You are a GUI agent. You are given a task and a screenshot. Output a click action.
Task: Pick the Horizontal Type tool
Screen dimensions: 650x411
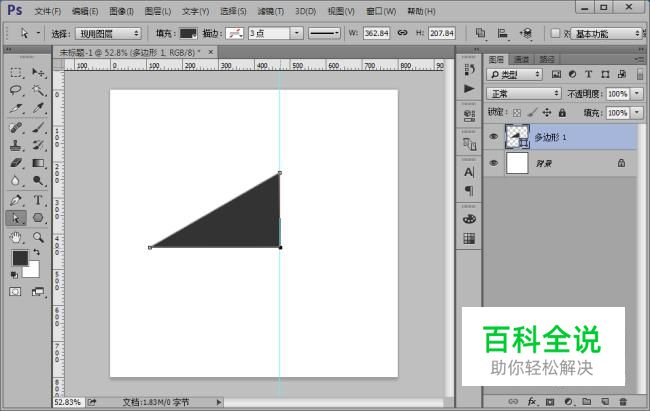[38, 200]
